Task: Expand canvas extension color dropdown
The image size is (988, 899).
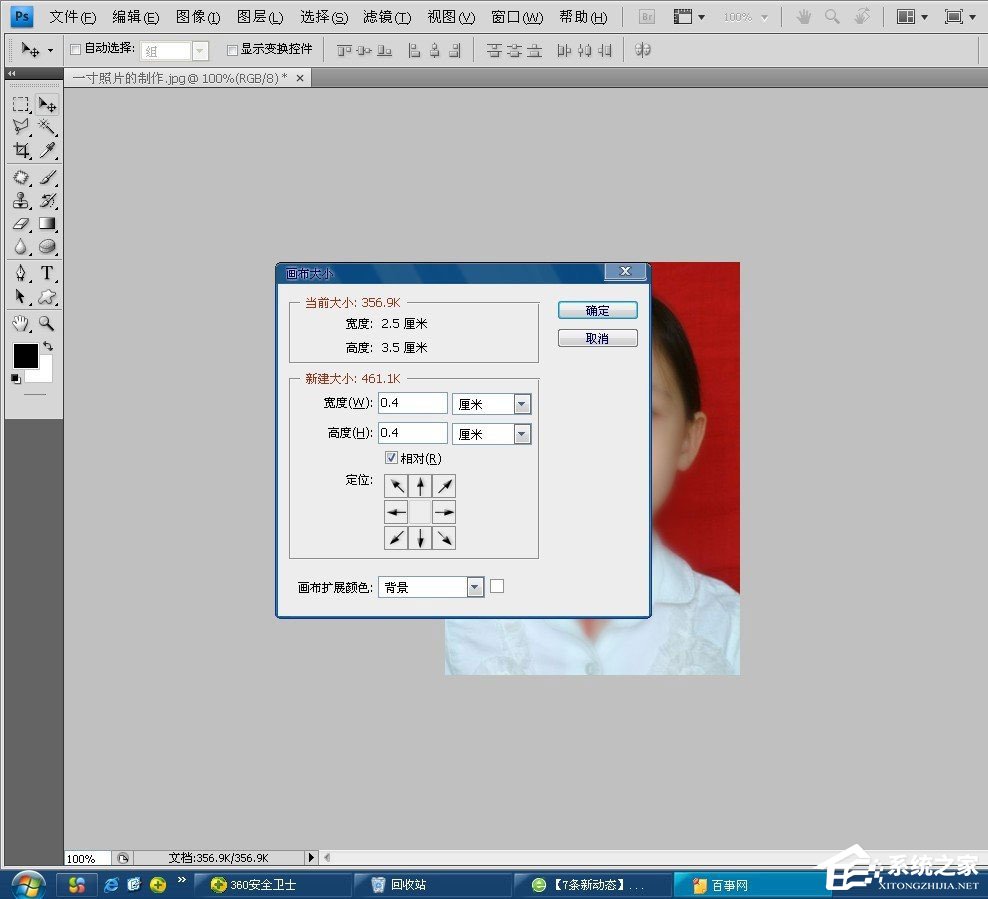Action: tap(475, 587)
